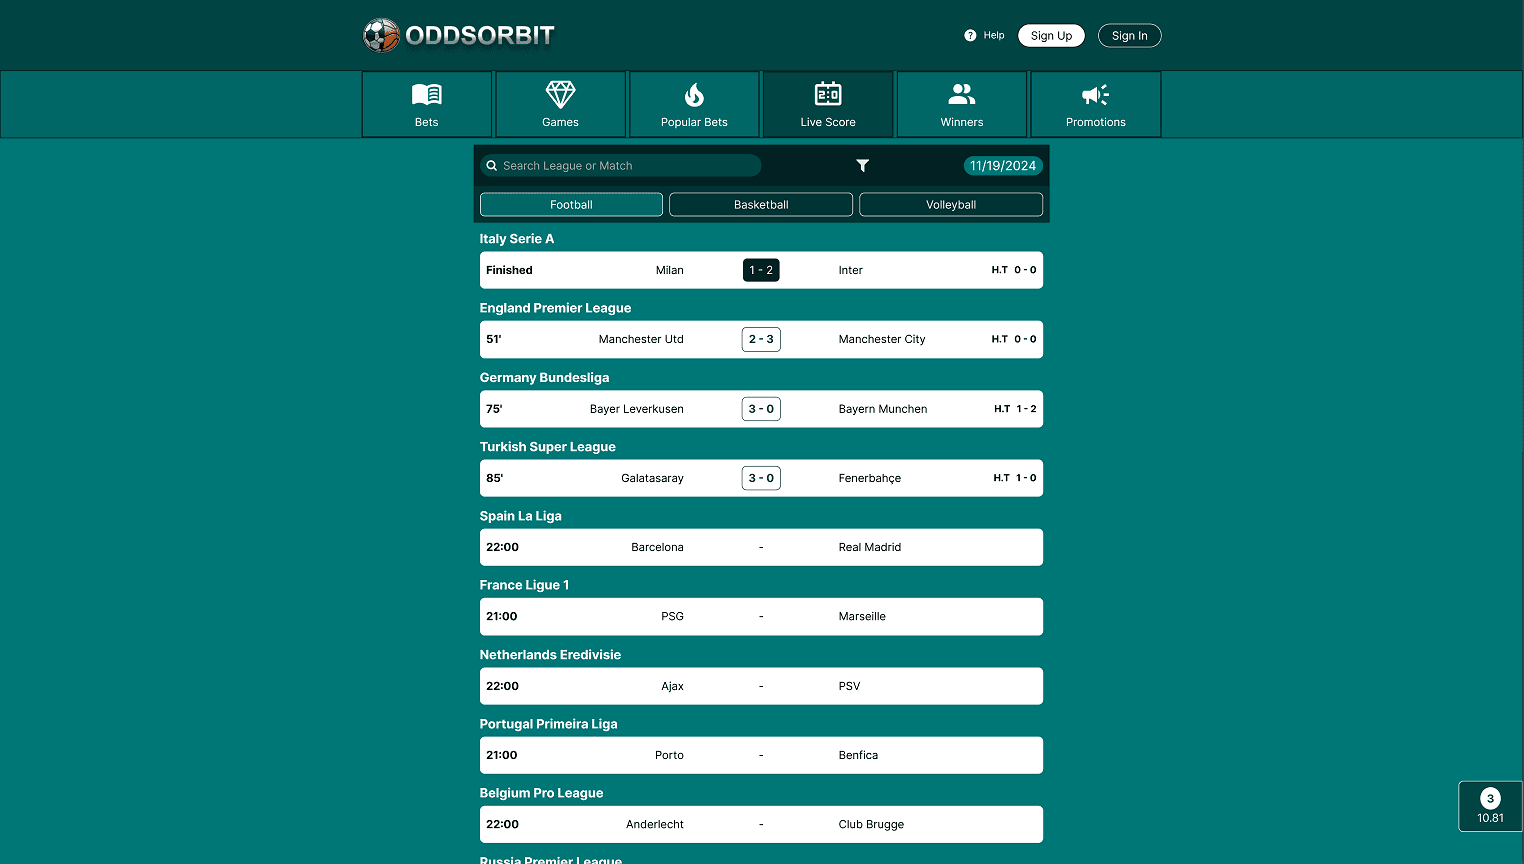Click the 51' match minute
Image resolution: width=1524 pixels, height=864 pixels.
tap(493, 339)
